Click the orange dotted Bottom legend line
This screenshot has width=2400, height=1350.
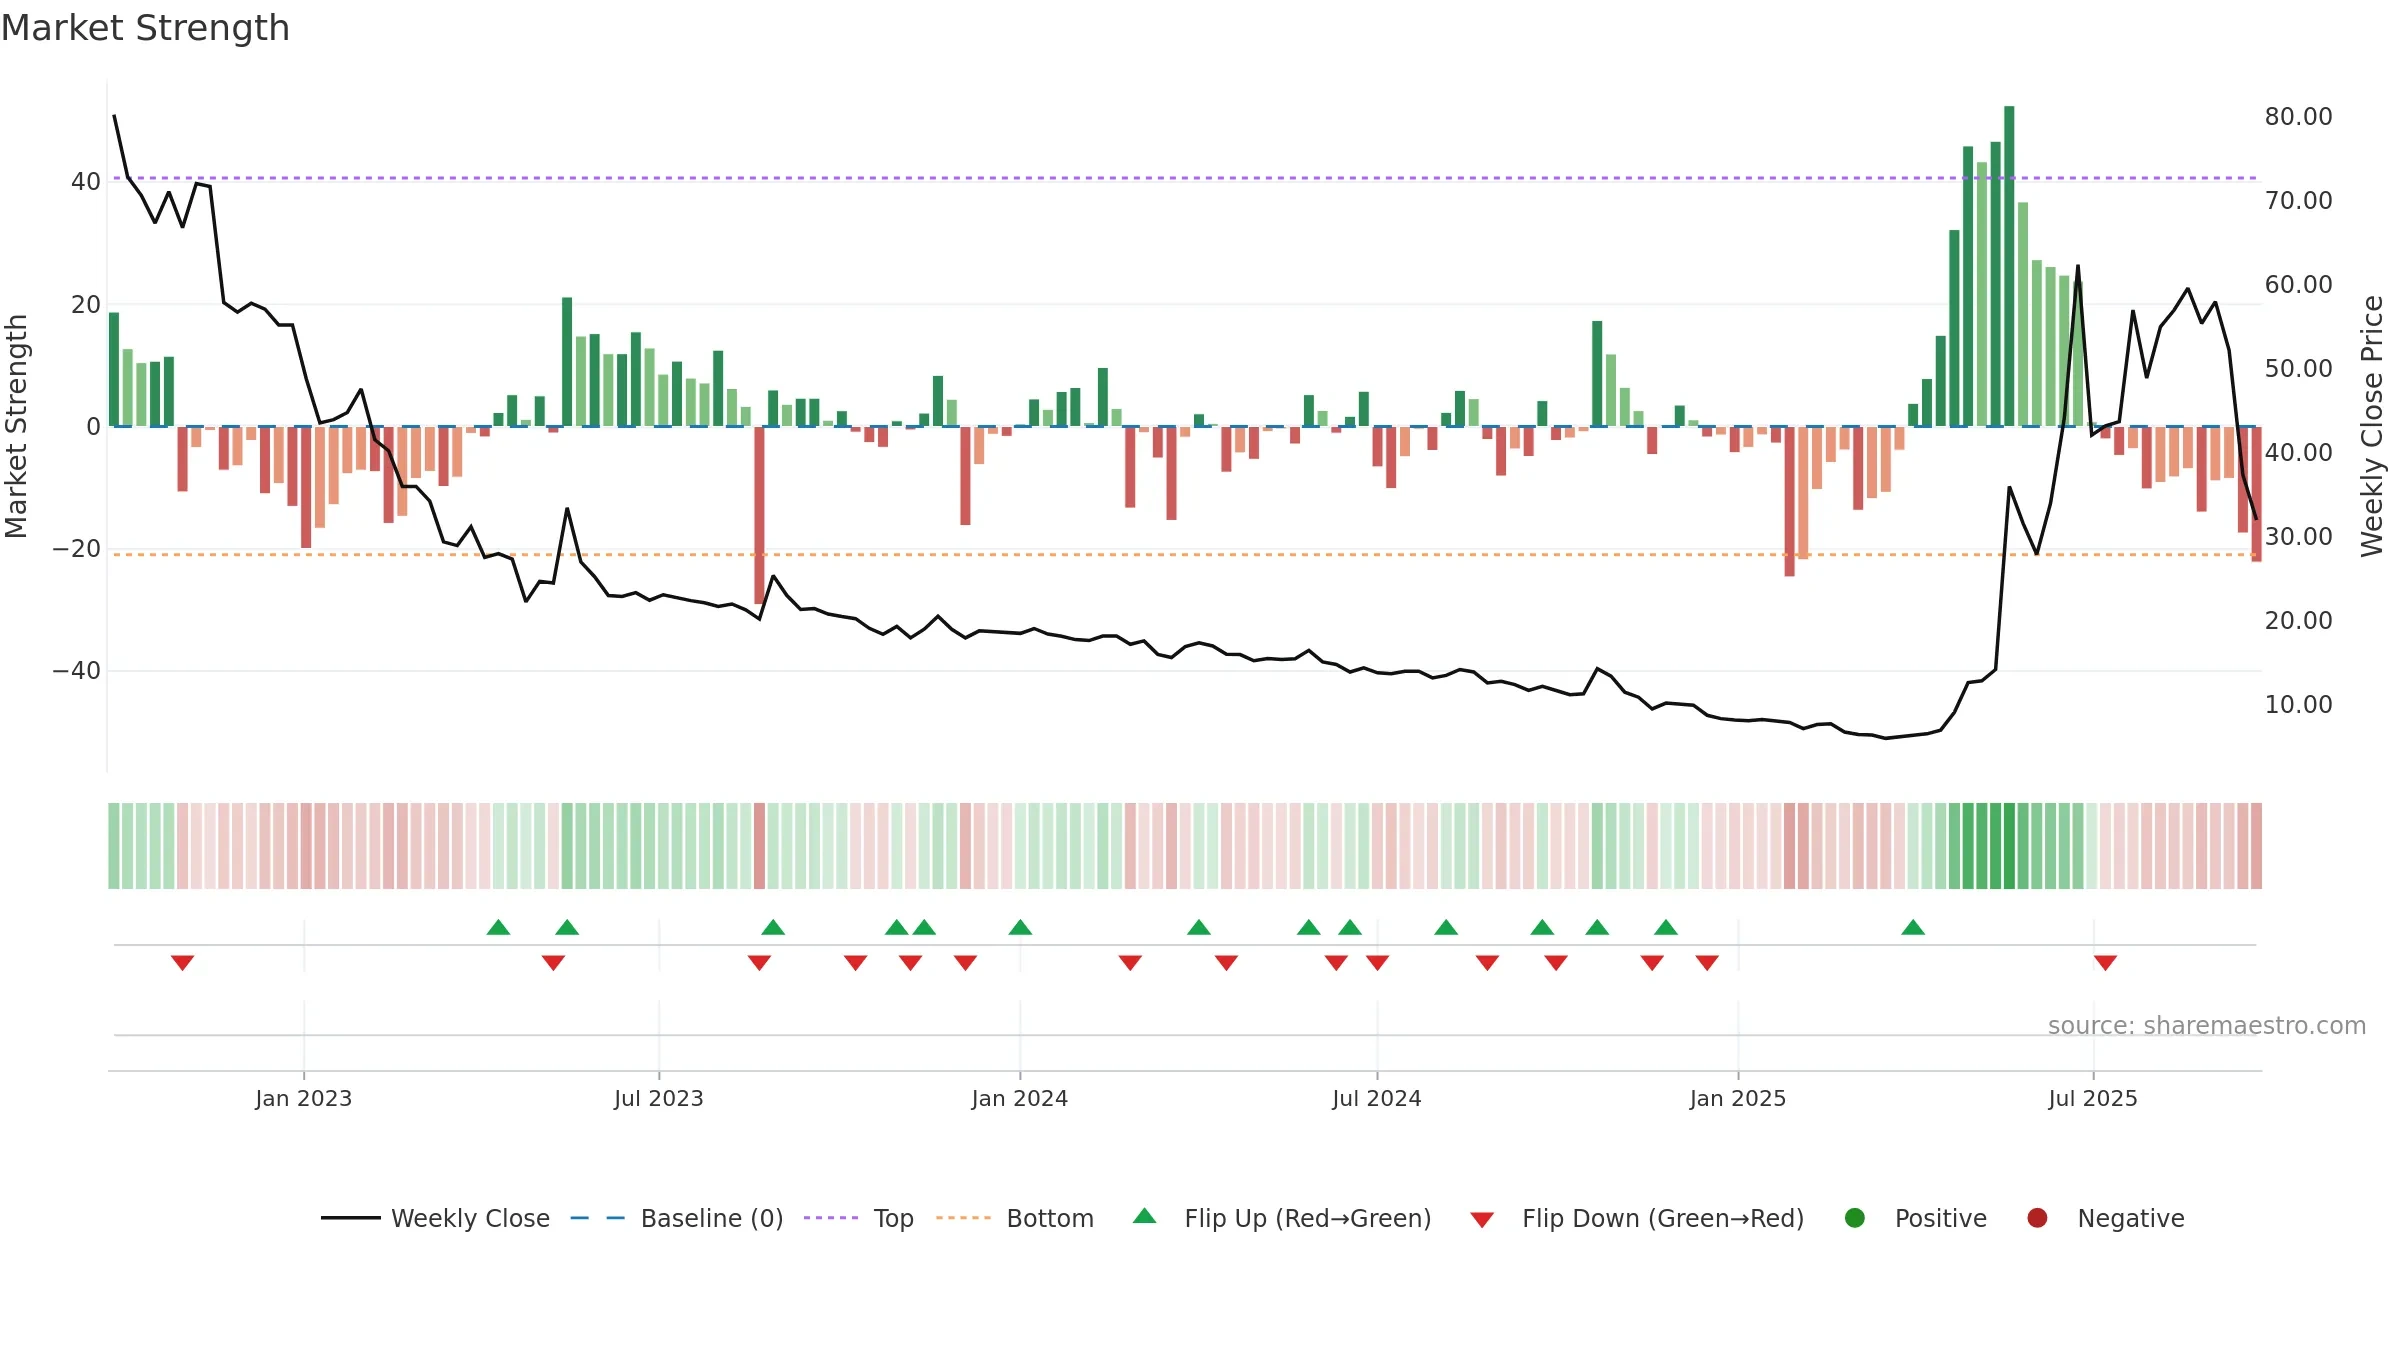(963, 1218)
